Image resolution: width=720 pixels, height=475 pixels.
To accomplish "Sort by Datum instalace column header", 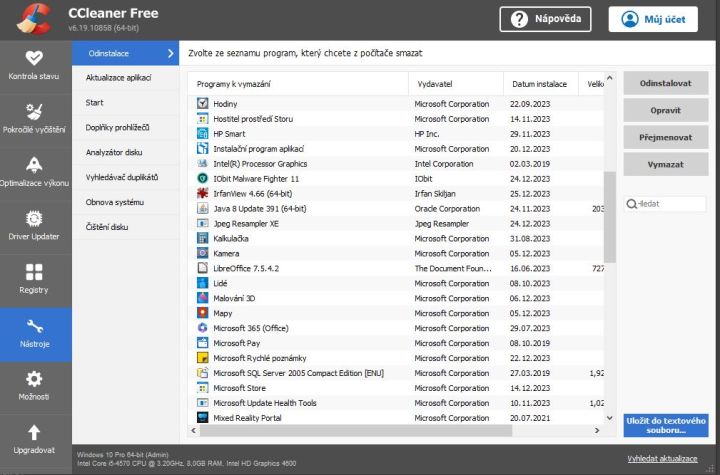I will pos(540,84).
